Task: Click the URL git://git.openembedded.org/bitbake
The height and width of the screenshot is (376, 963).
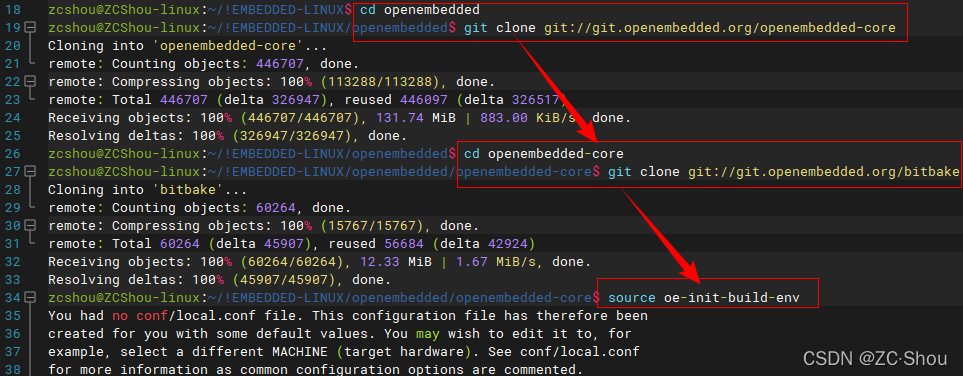Action: tap(823, 171)
